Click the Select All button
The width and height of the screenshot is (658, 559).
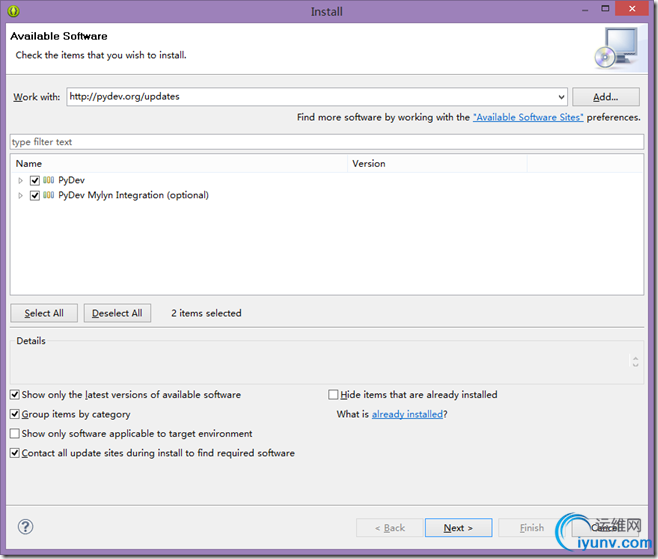point(44,313)
